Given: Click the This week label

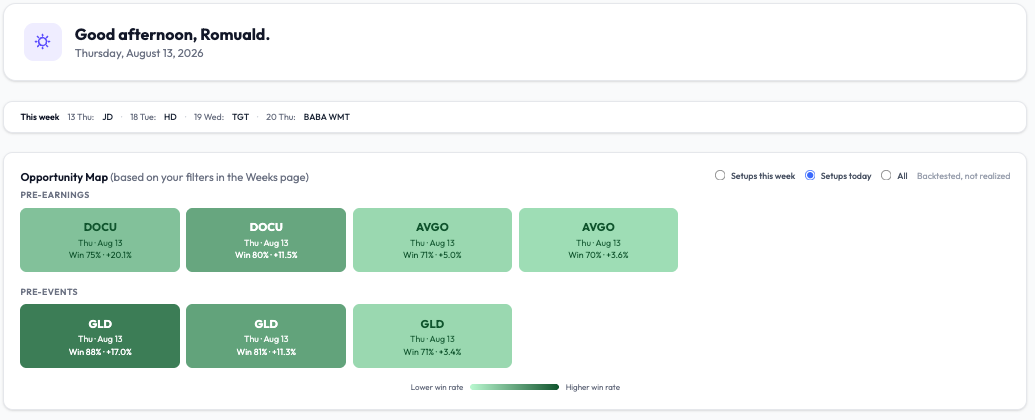Looking at the screenshot, I should [40, 117].
